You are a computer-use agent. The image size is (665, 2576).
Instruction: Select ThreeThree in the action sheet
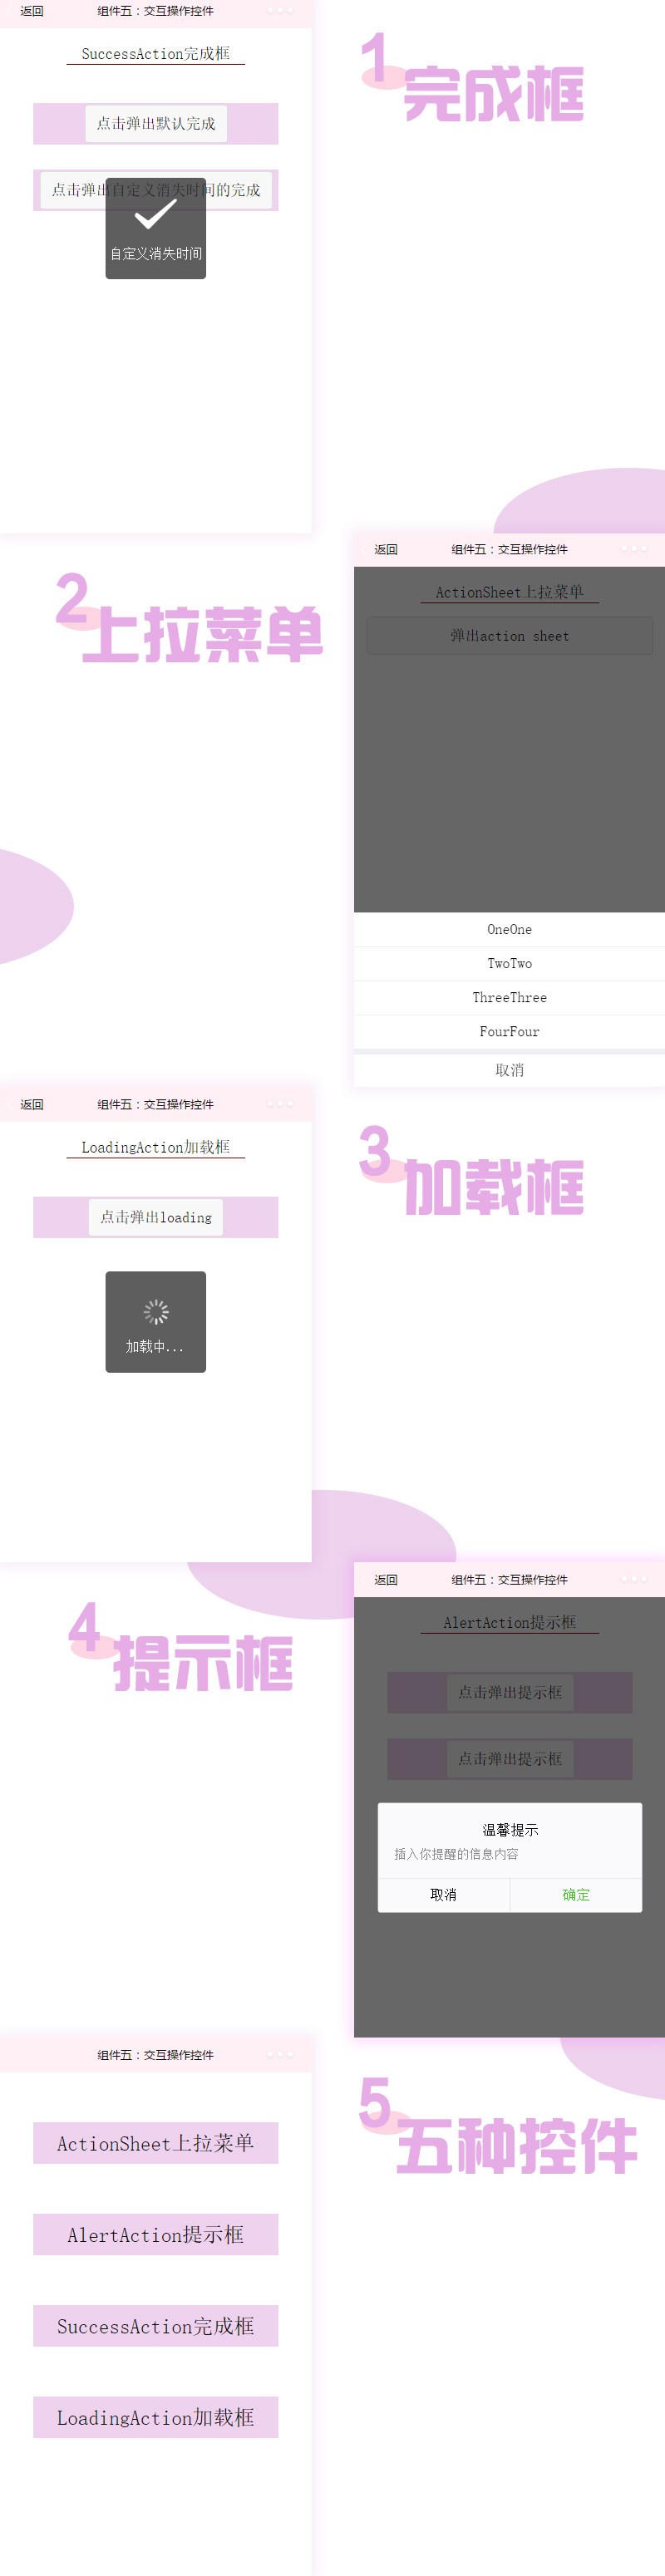click(509, 997)
